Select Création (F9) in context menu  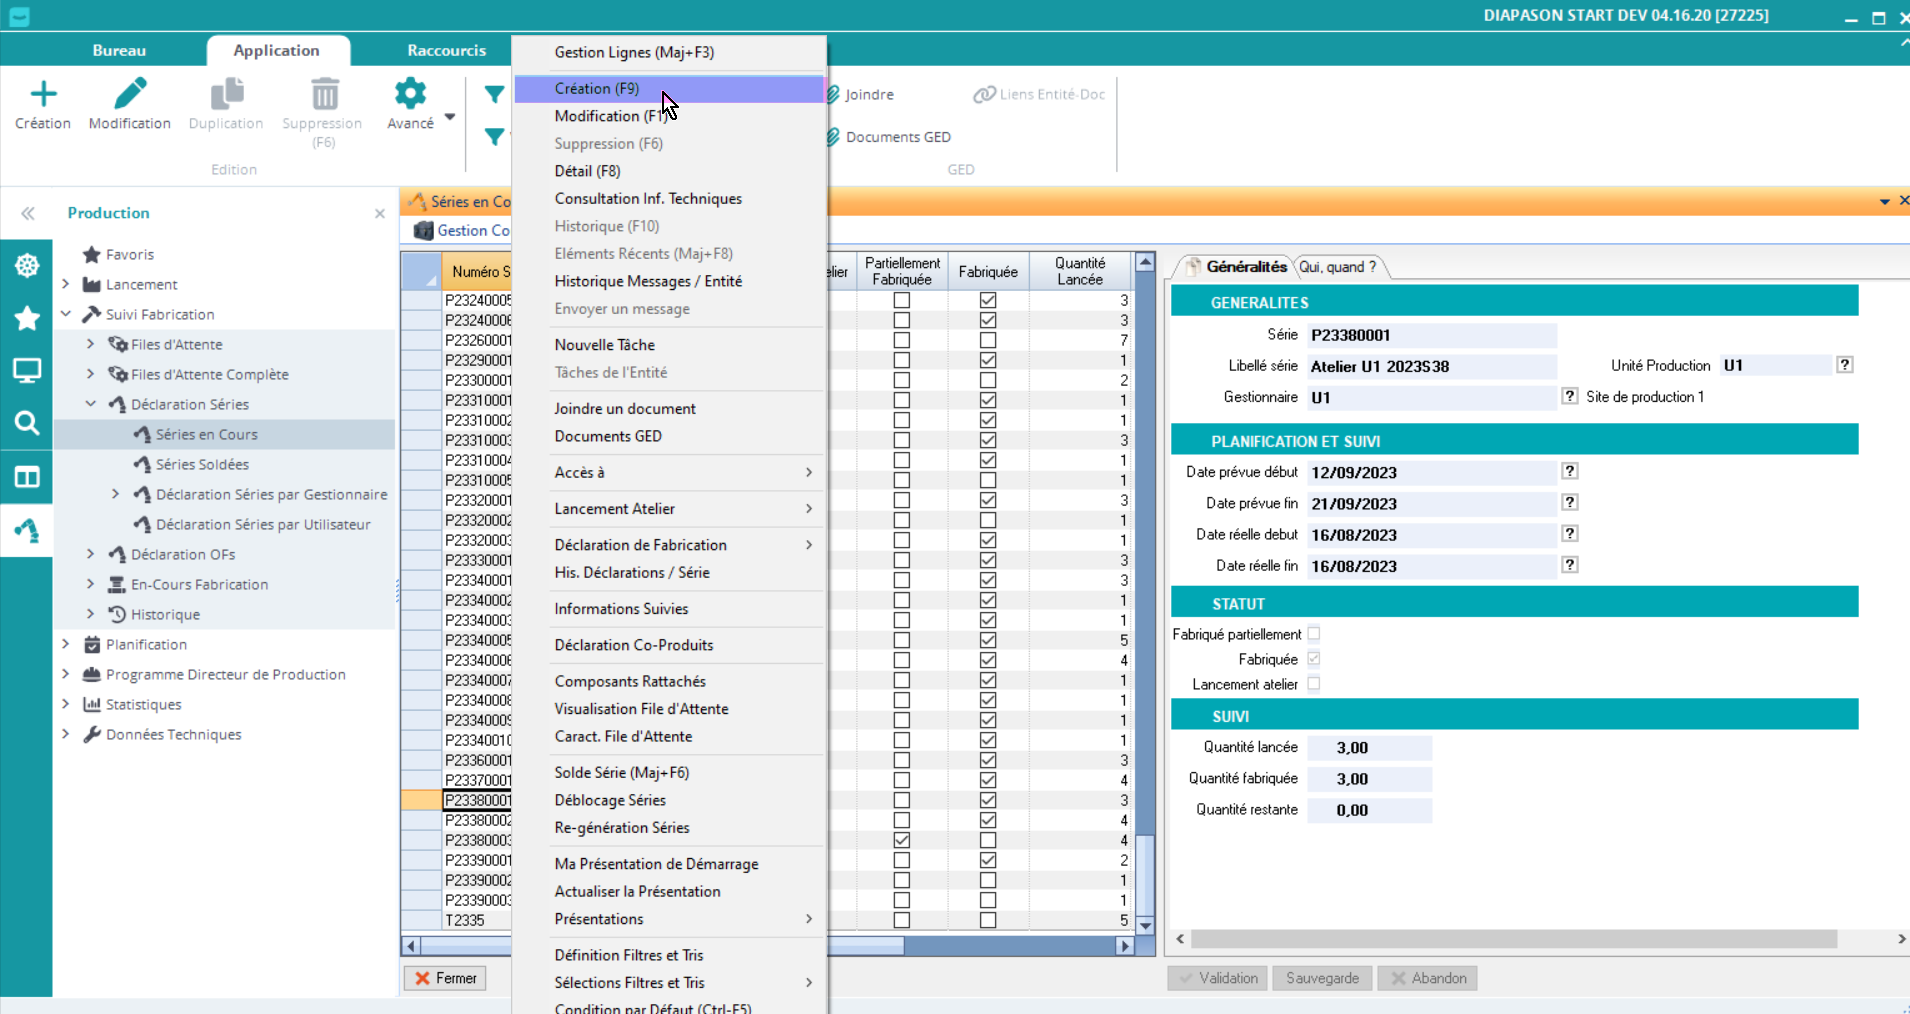click(597, 89)
